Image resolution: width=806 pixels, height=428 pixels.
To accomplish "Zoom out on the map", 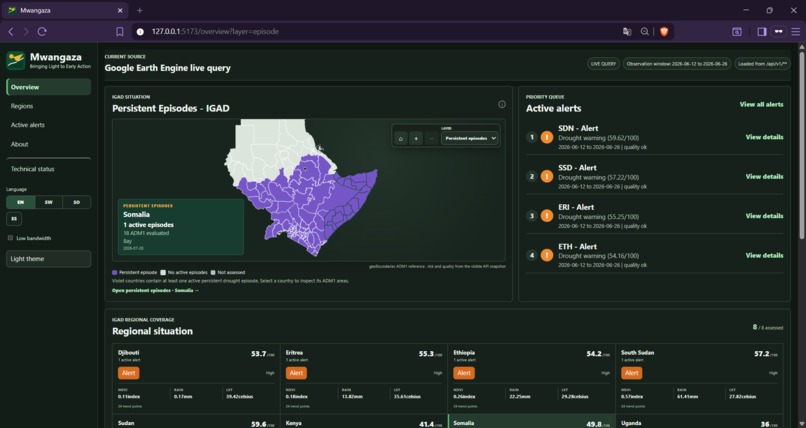I will (432, 138).
